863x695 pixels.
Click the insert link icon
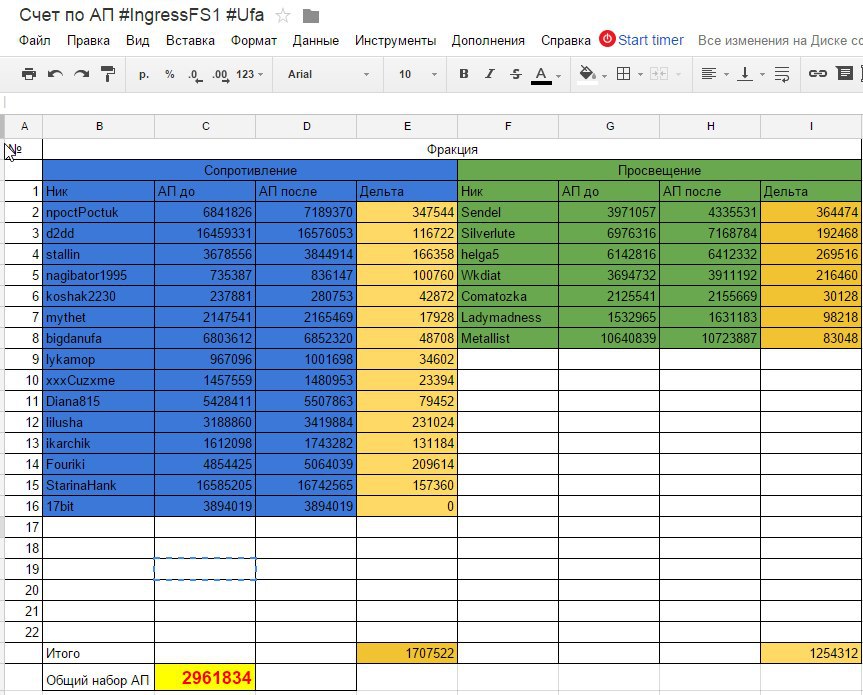817,73
